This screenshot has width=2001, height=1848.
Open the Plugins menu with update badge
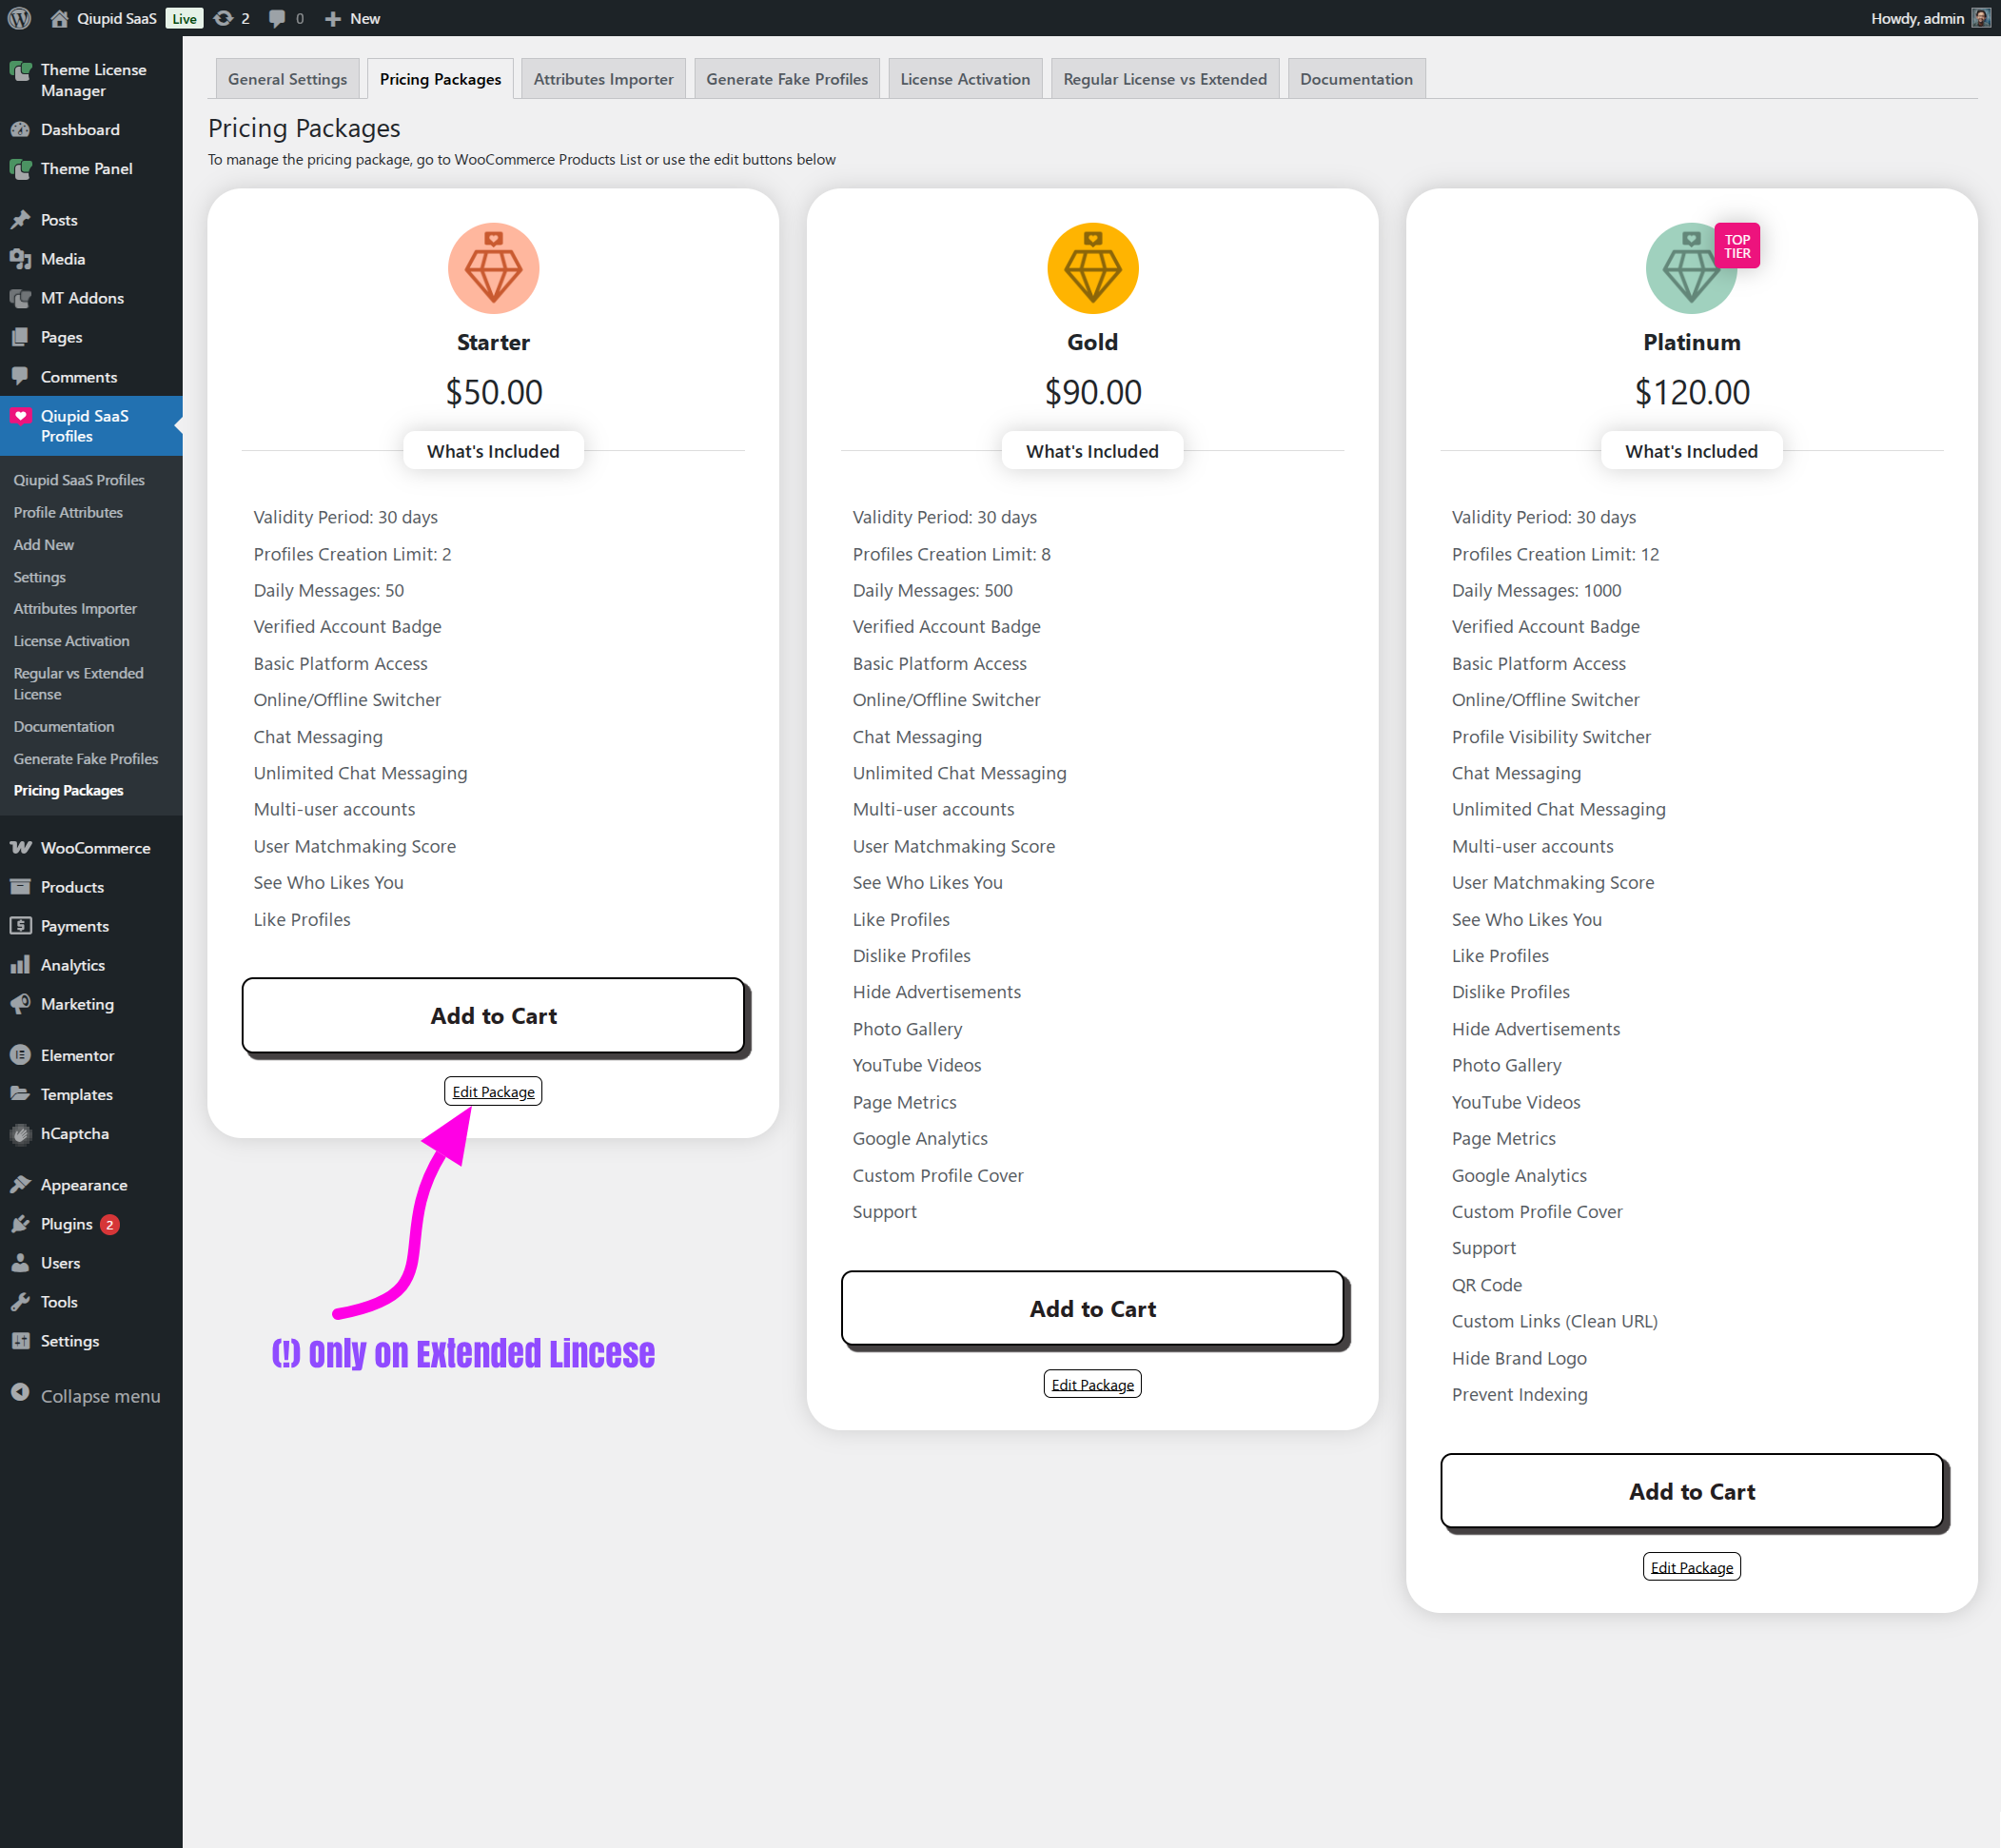(67, 1224)
